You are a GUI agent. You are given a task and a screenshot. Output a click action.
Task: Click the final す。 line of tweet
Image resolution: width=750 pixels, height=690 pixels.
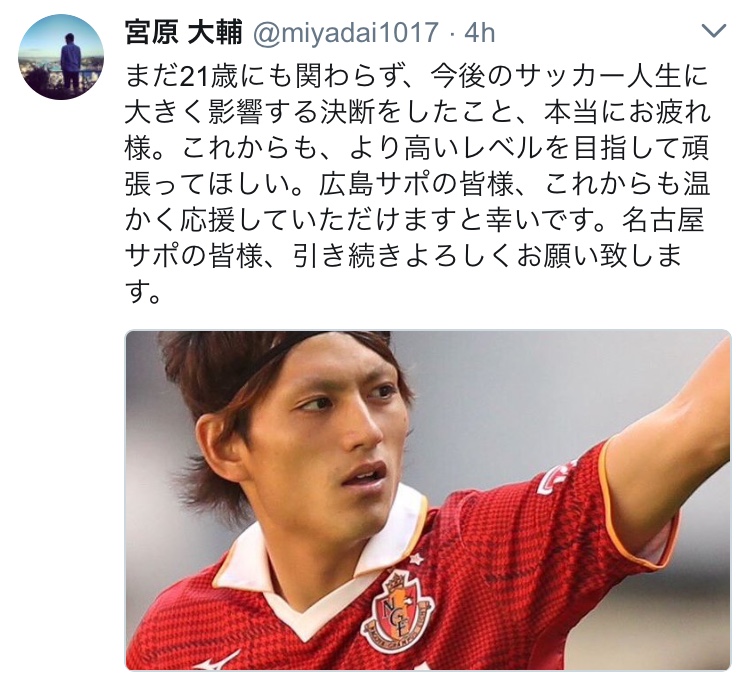(143, 292)
